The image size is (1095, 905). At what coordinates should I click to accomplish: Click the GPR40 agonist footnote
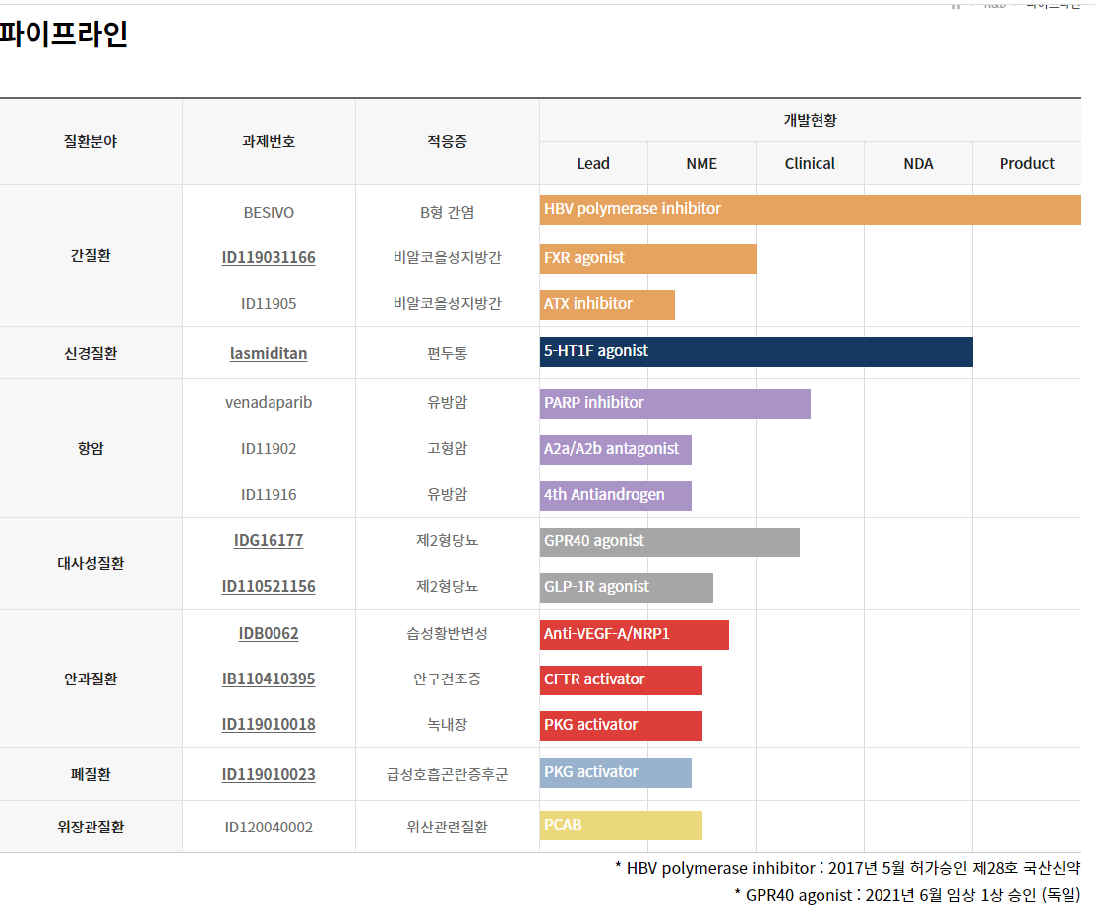click(907, 895)
